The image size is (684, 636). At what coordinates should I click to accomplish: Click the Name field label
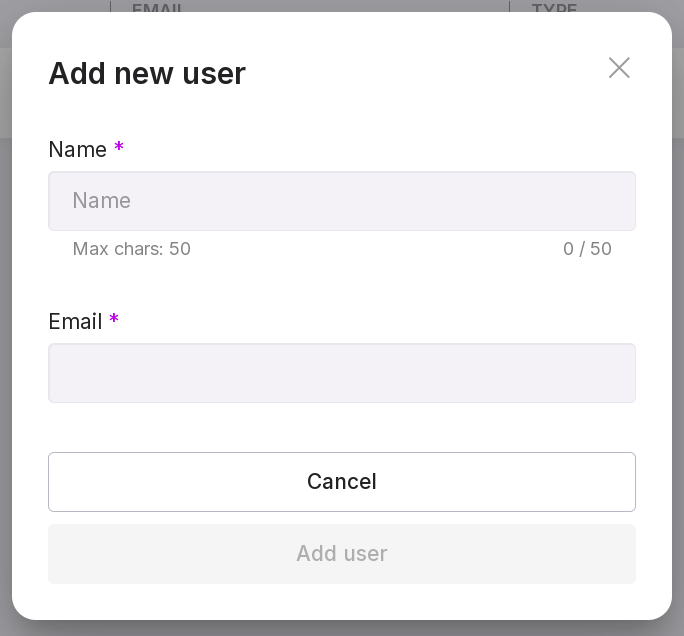tap(77, 150)
